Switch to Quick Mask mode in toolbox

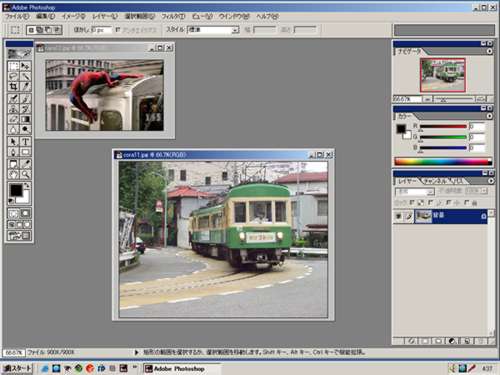coord(25,213)
